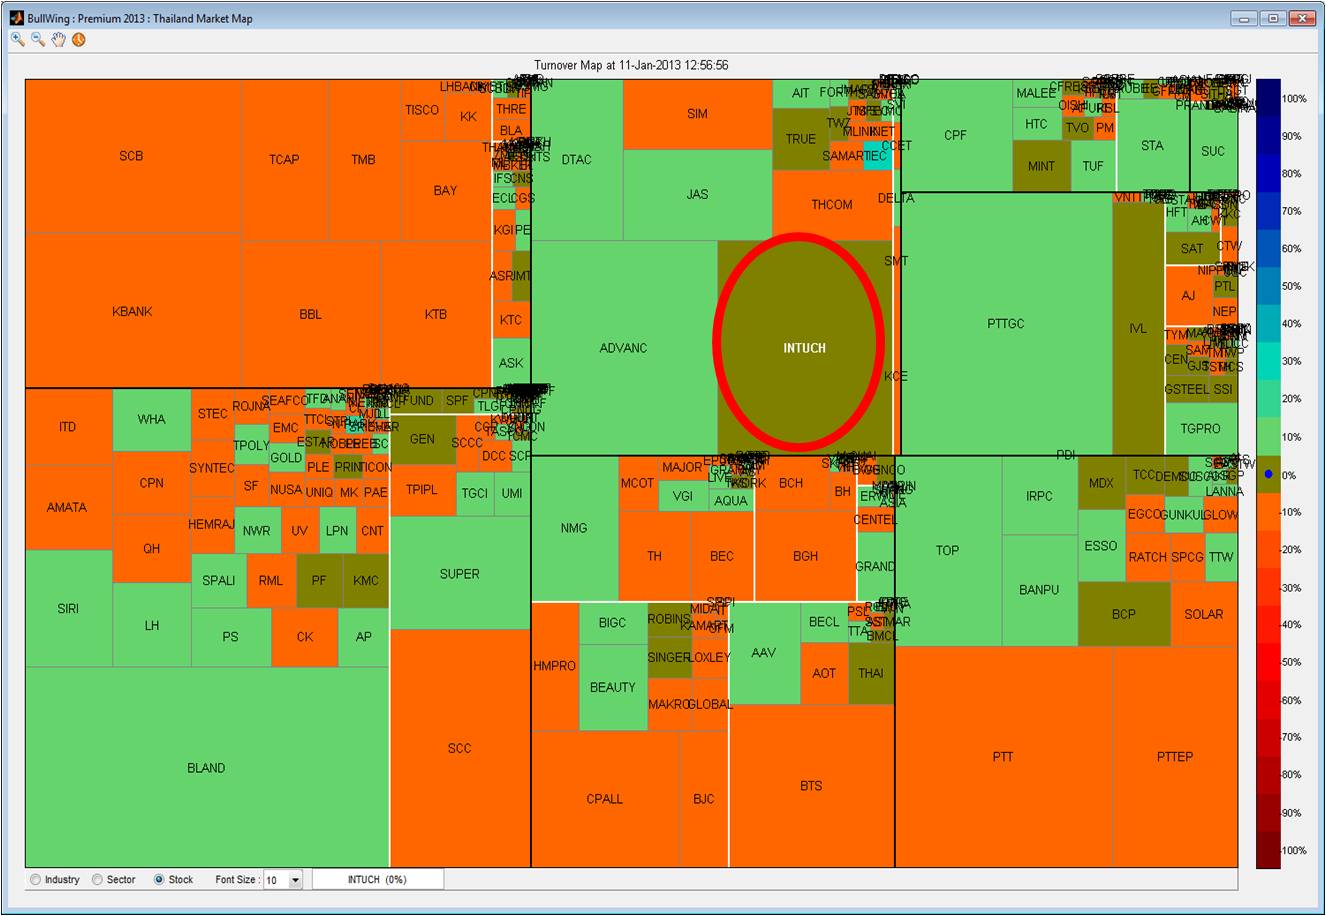This screenshot has width=1326, height=916.
Task: Click the dark red -100% band on the legend
Action: click(1267, 850)
